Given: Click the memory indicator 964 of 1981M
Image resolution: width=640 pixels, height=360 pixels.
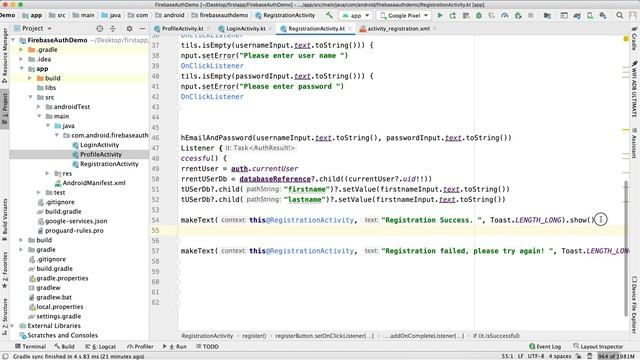Looking at the screenshot, I should tap(617, 356).
